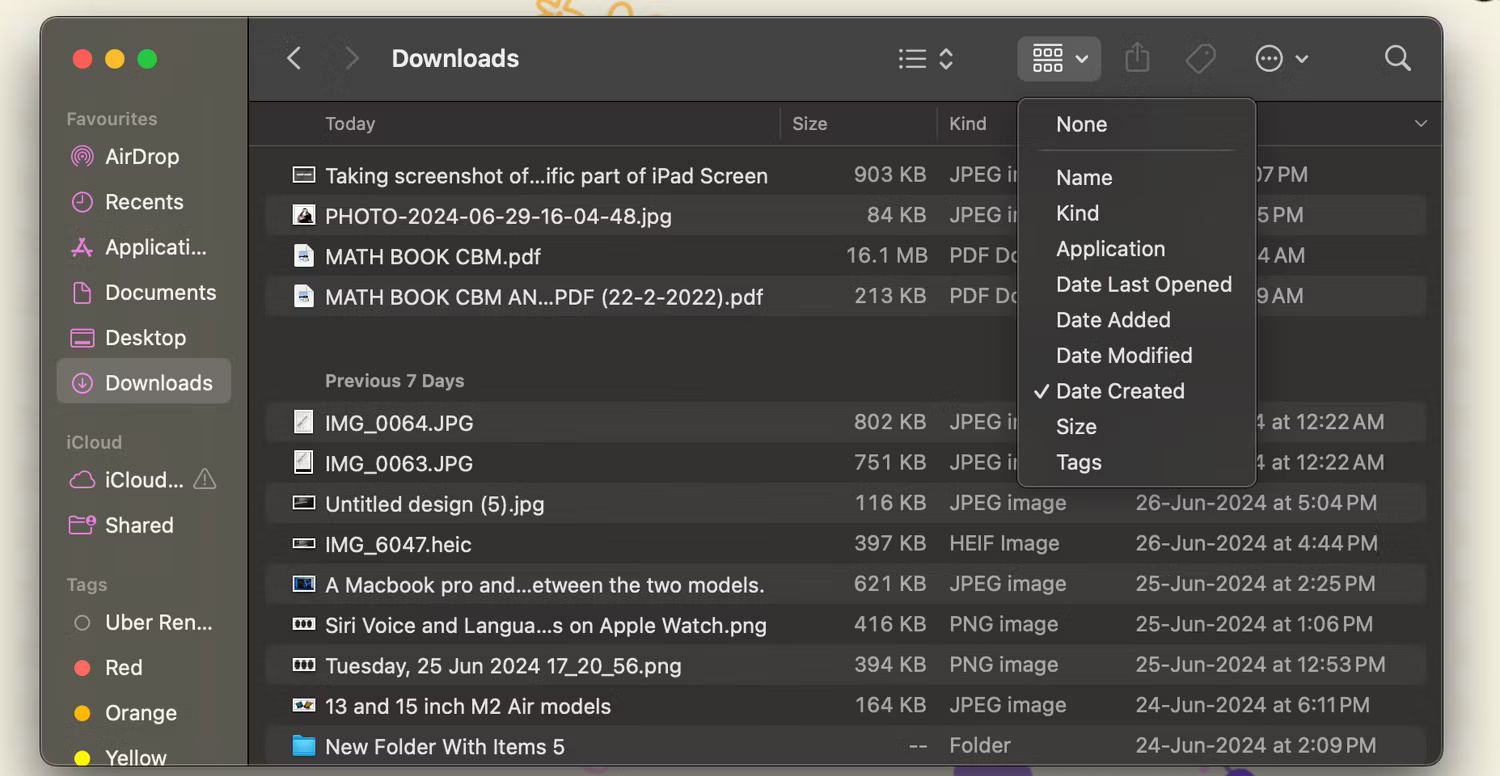Click the iCloud Drive warning triangle icon
The height and width of the screenshot is (776, 1500).
pos(204,480)
